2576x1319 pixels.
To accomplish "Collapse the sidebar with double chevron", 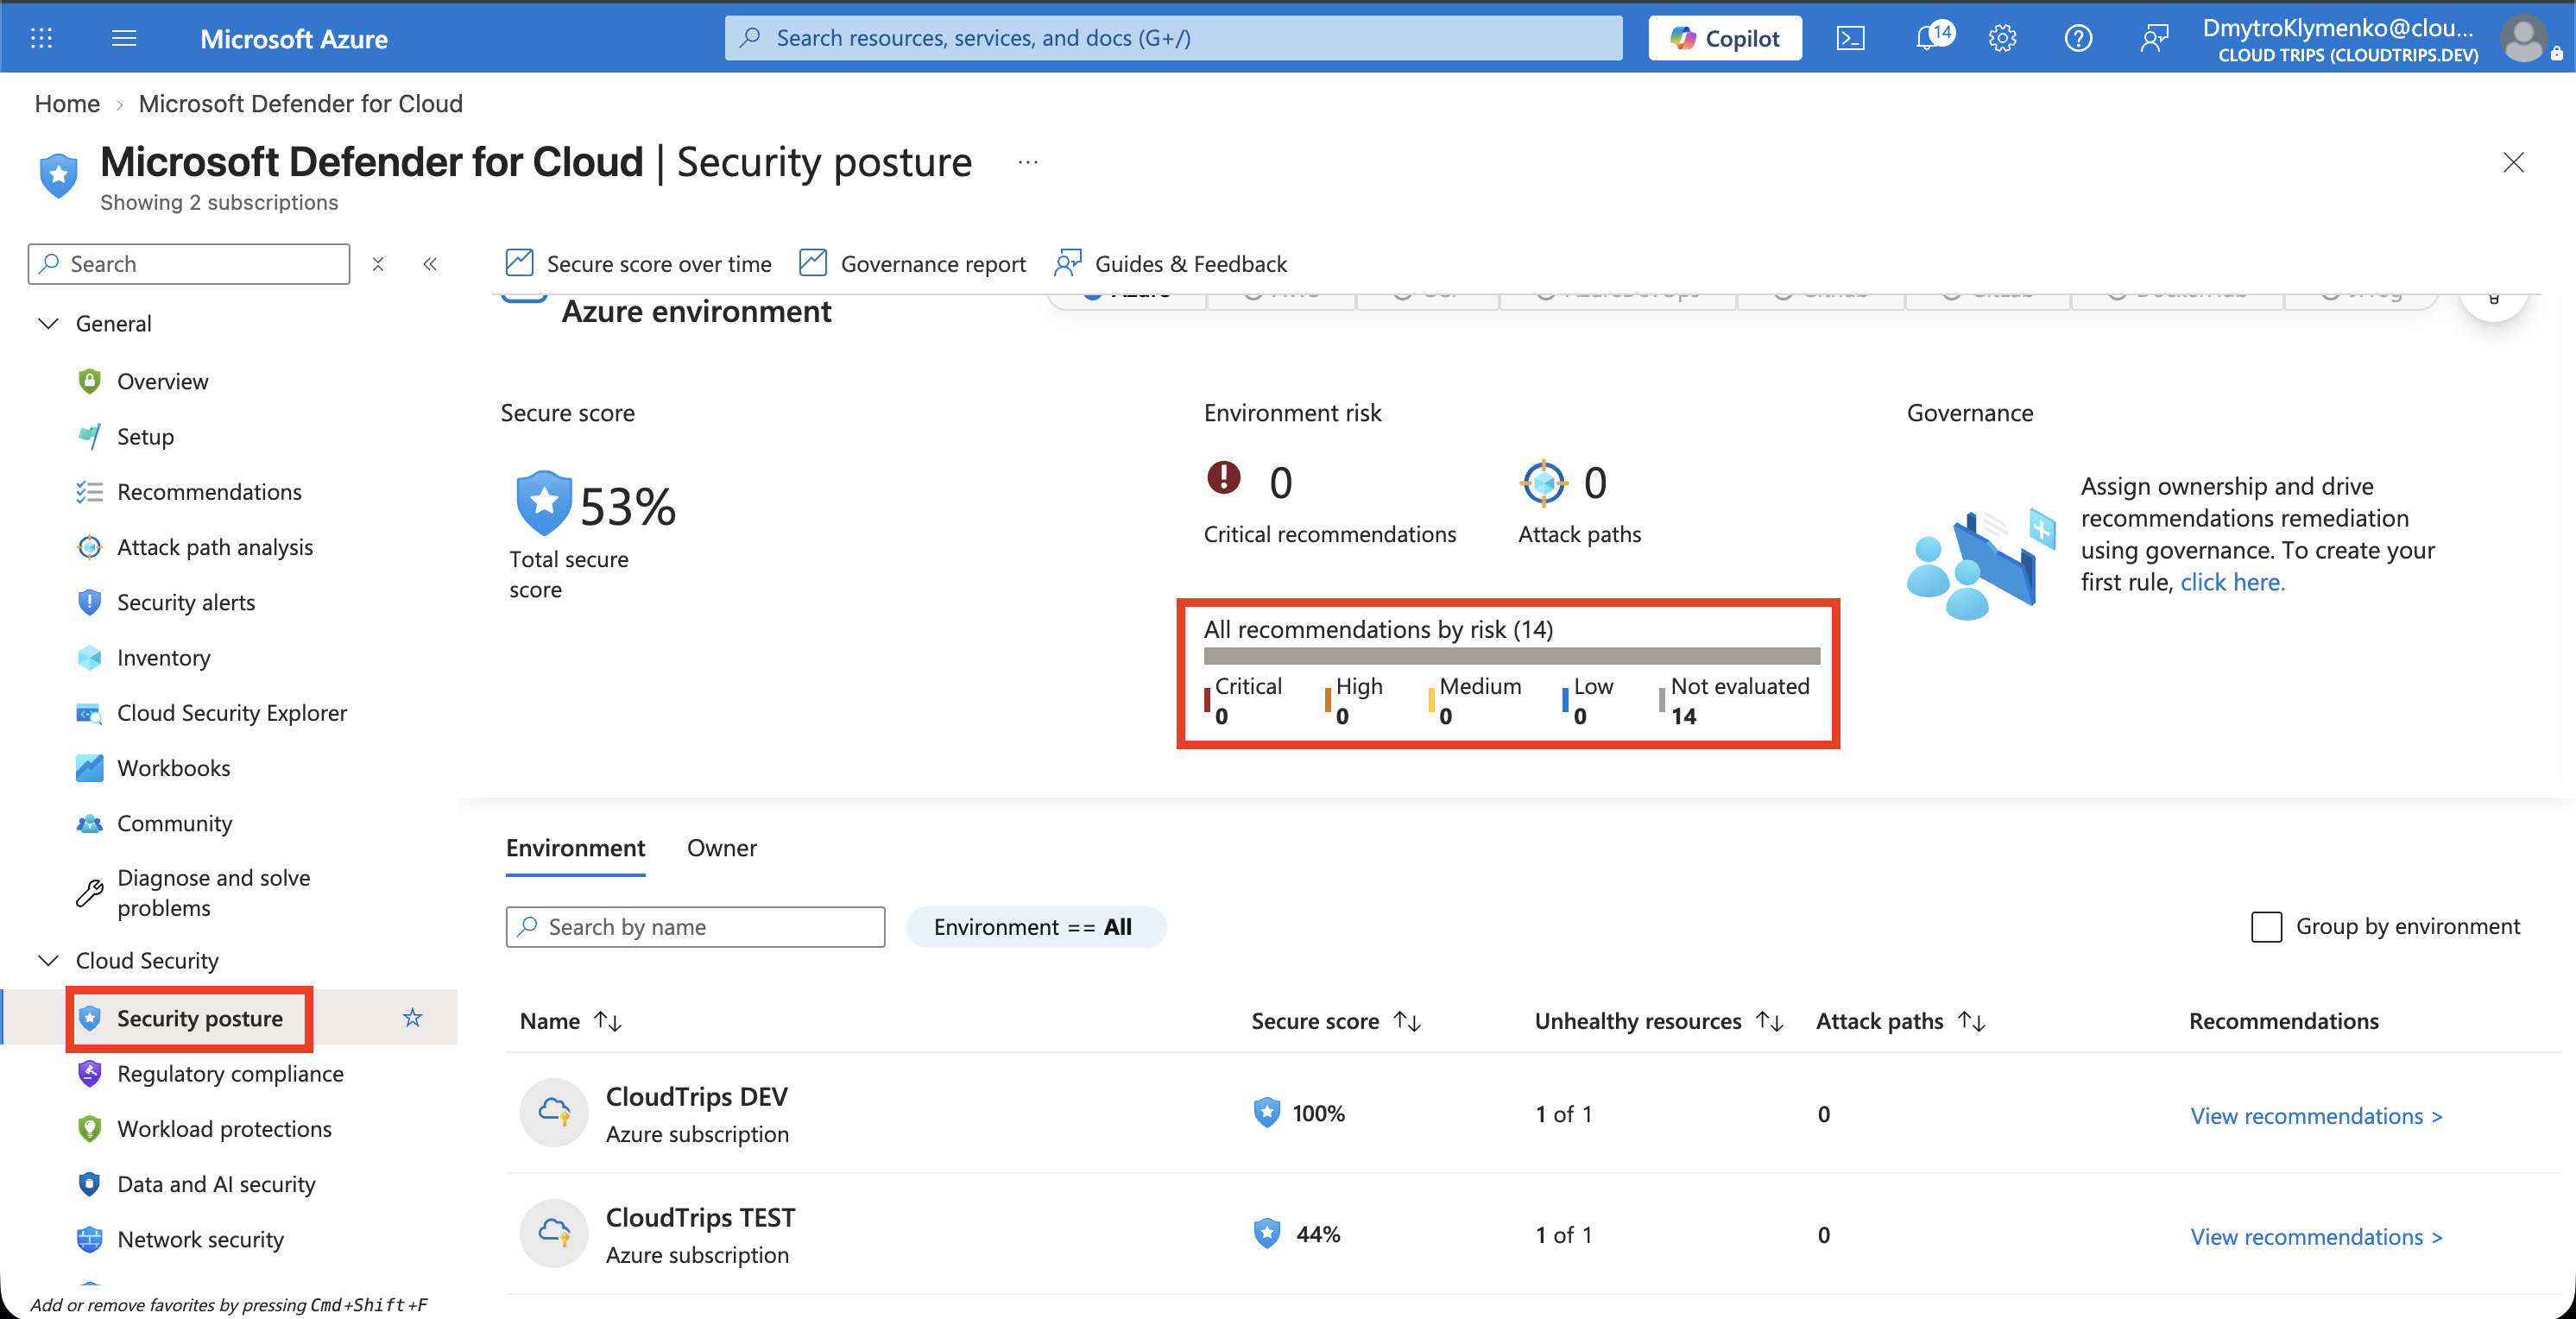I will (430, 264).
